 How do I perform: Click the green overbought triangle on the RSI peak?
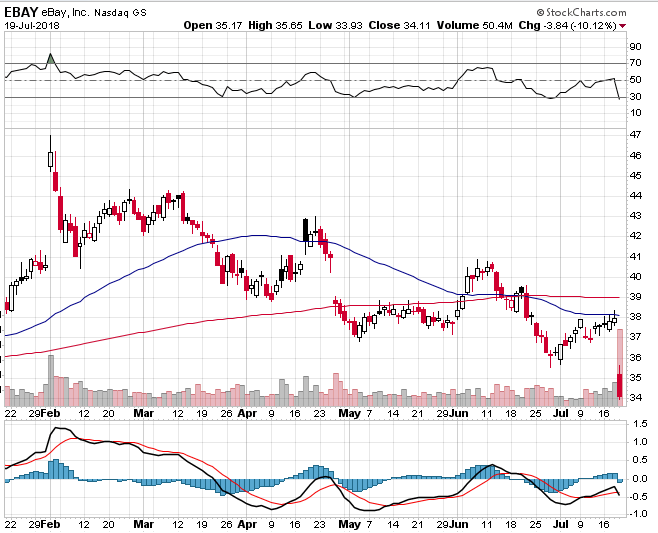(x=51, y=59)
